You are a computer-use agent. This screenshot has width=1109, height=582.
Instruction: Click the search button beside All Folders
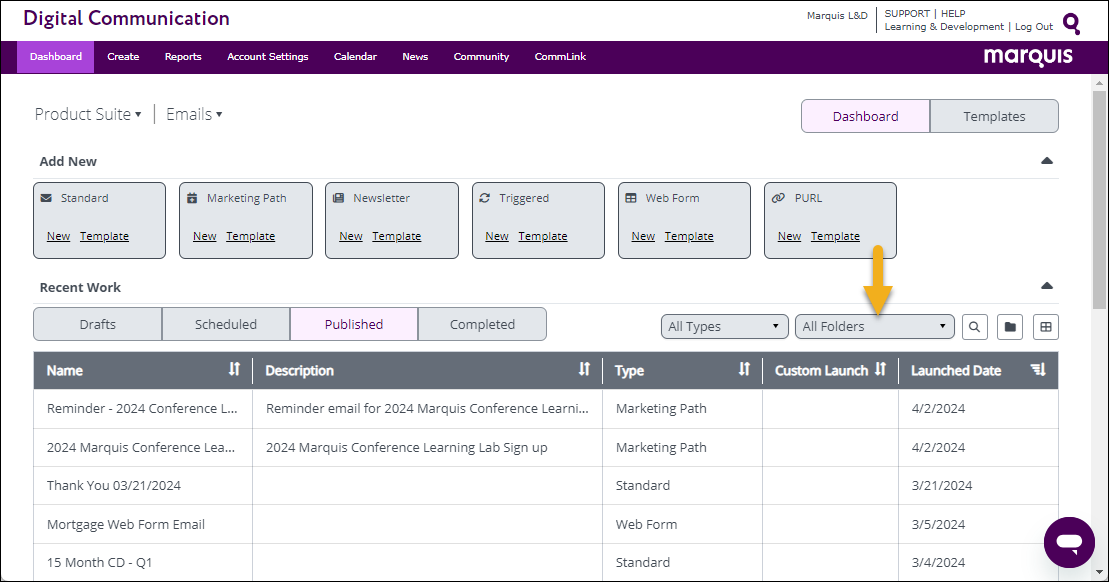point(975,327)
